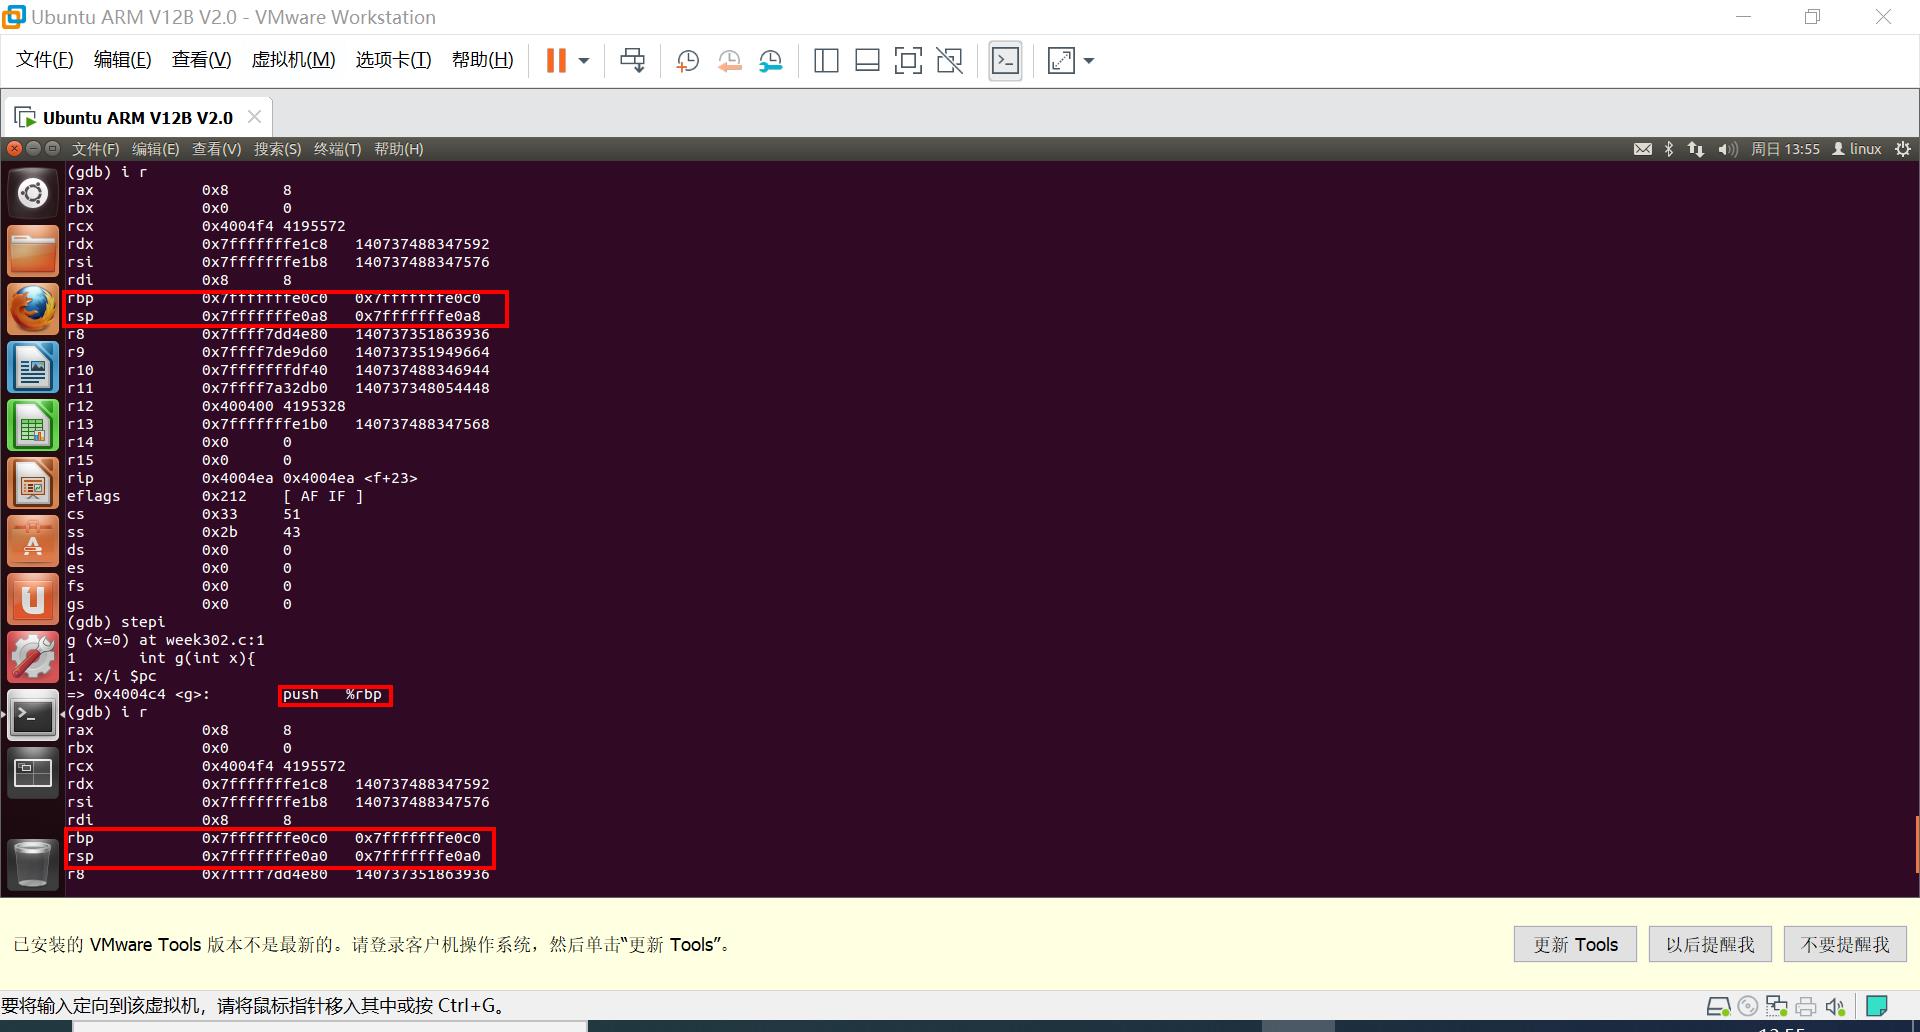Open Ubuntu Dash home from launcher

click(33, 193)
